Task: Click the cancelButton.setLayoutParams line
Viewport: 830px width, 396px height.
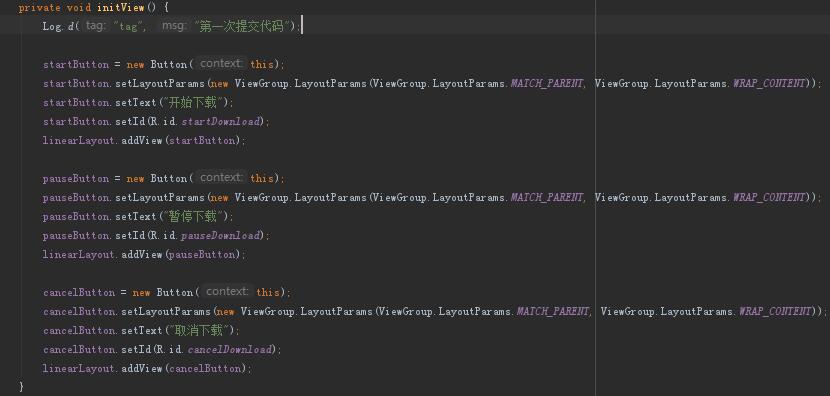Action: pyautogui.click(x=435, y=311)
